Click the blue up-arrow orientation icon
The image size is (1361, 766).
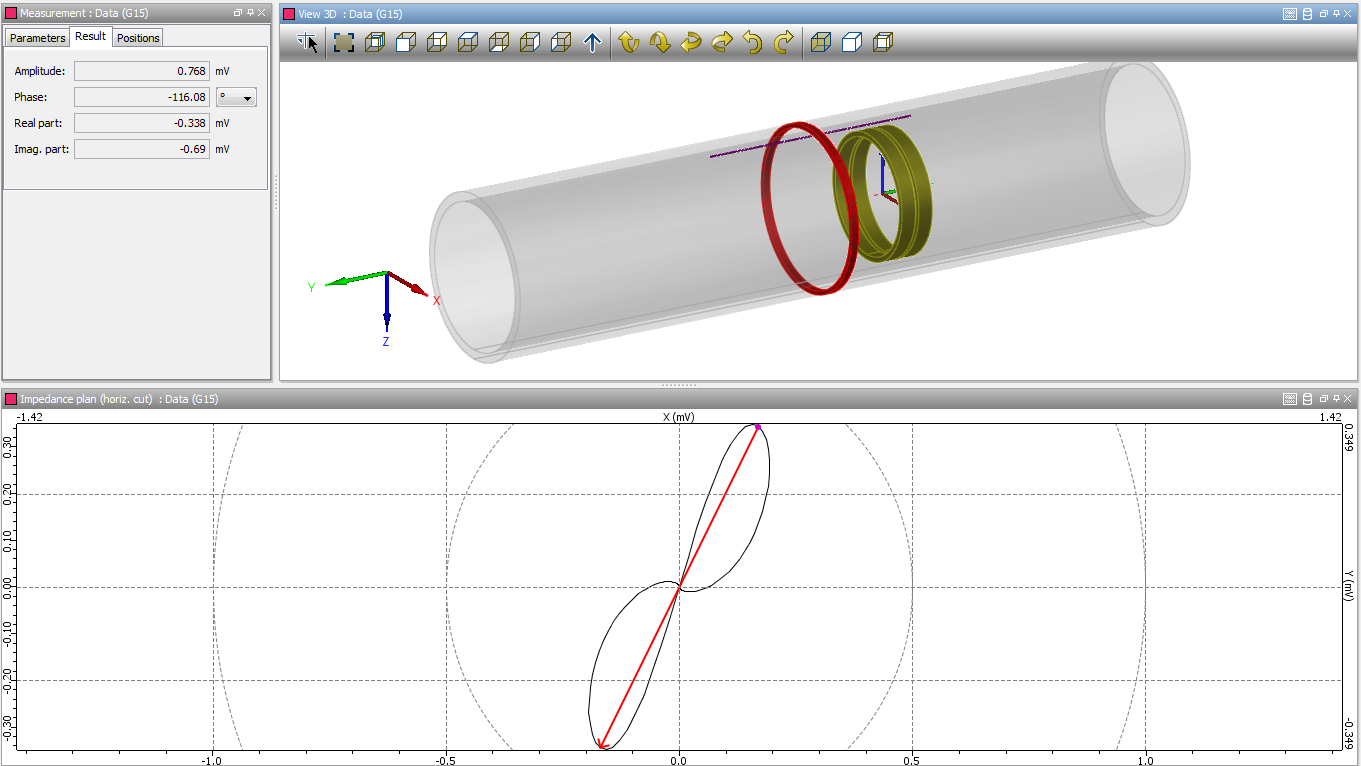click(592, 43)
